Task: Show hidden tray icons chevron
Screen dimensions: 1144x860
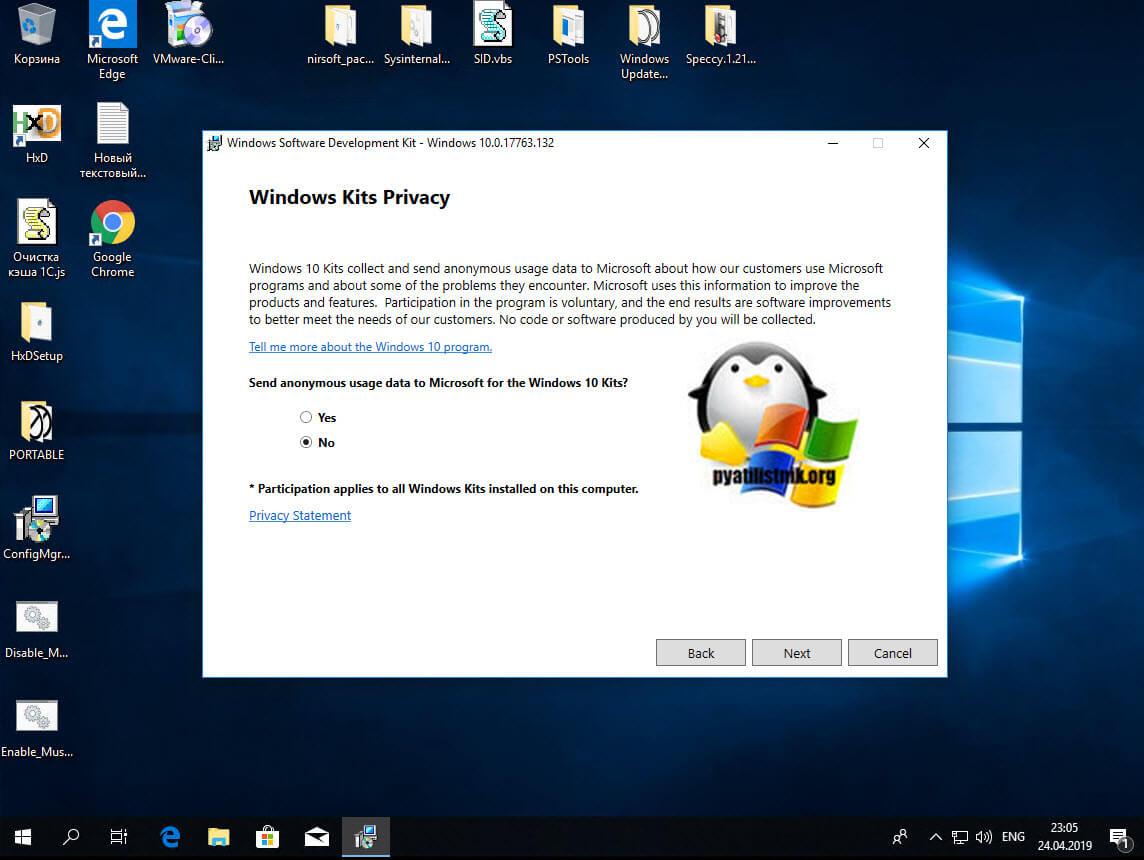Action: click(x=935, y=837)
